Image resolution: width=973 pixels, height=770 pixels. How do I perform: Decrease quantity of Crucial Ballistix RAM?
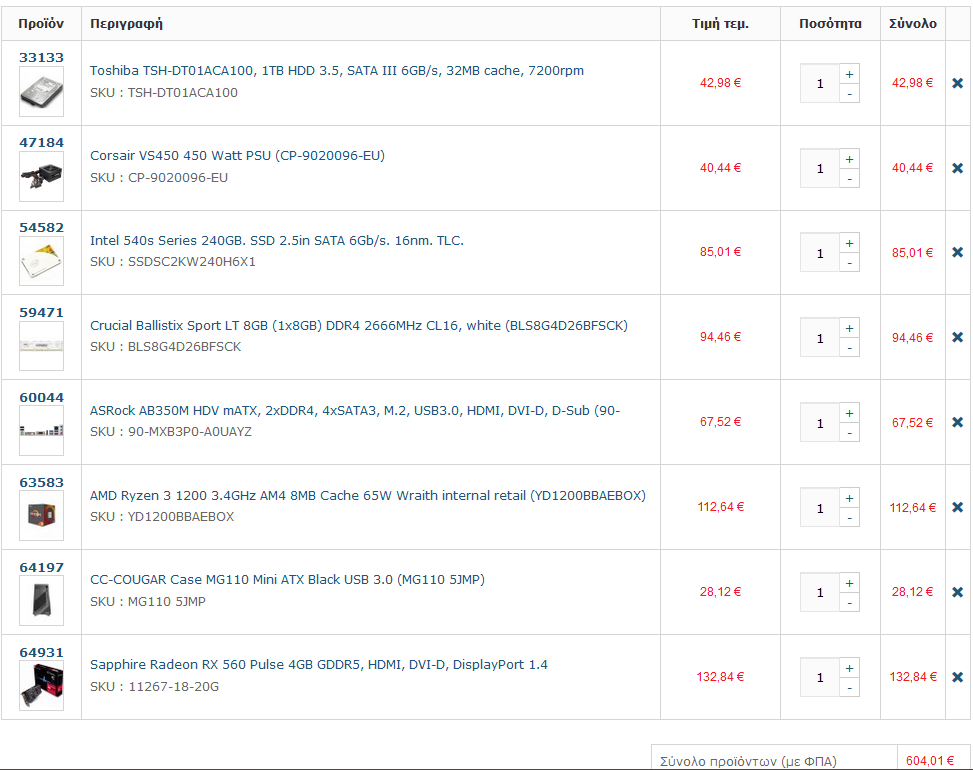[850, 348]
